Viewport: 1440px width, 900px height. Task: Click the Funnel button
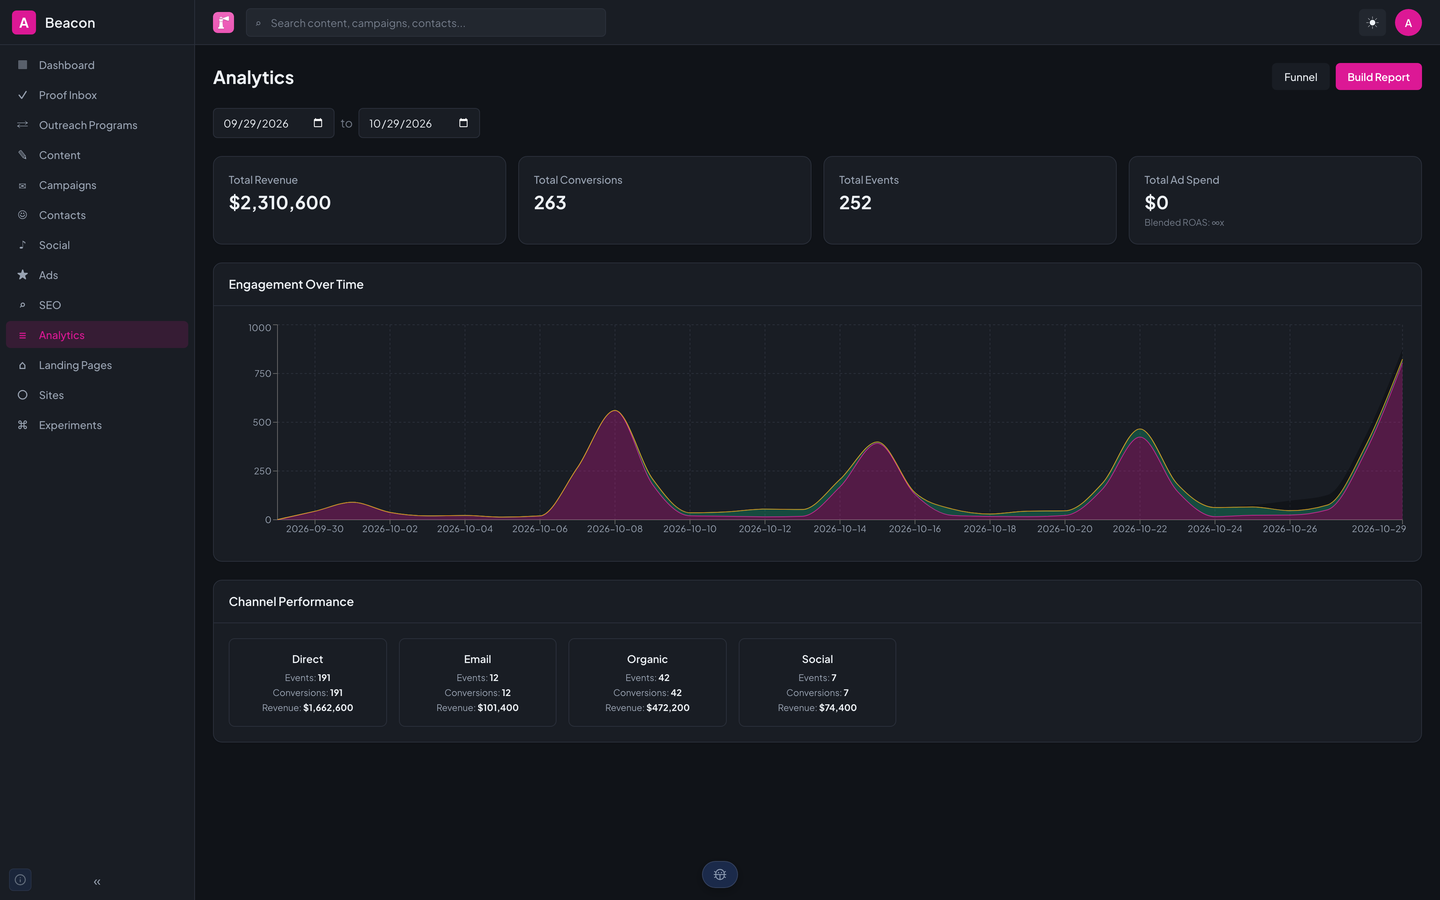pyautogui.click(x=1300, y=77)
